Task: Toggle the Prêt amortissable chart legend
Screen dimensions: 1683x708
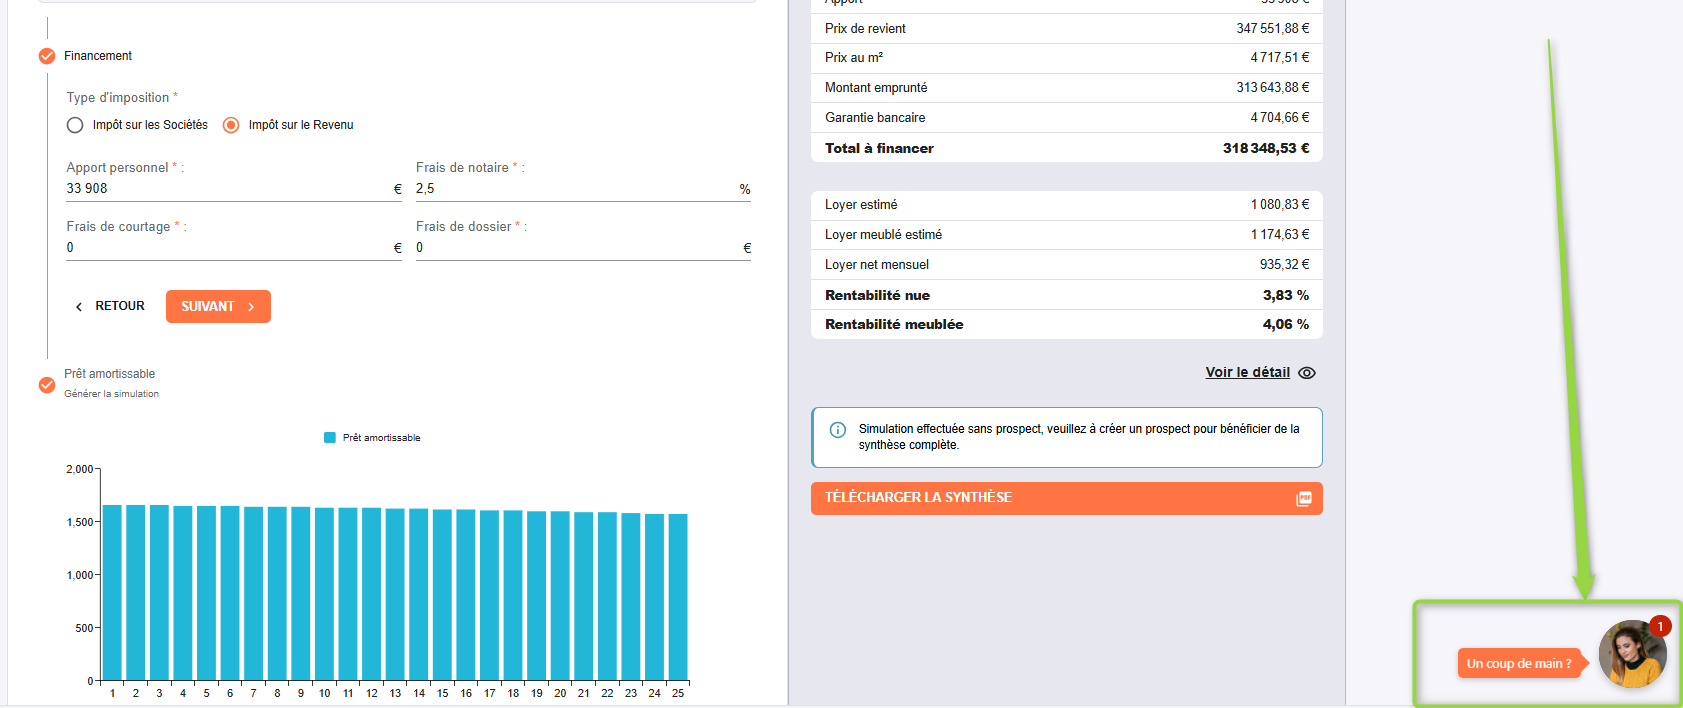Action: tap(372, 438)
